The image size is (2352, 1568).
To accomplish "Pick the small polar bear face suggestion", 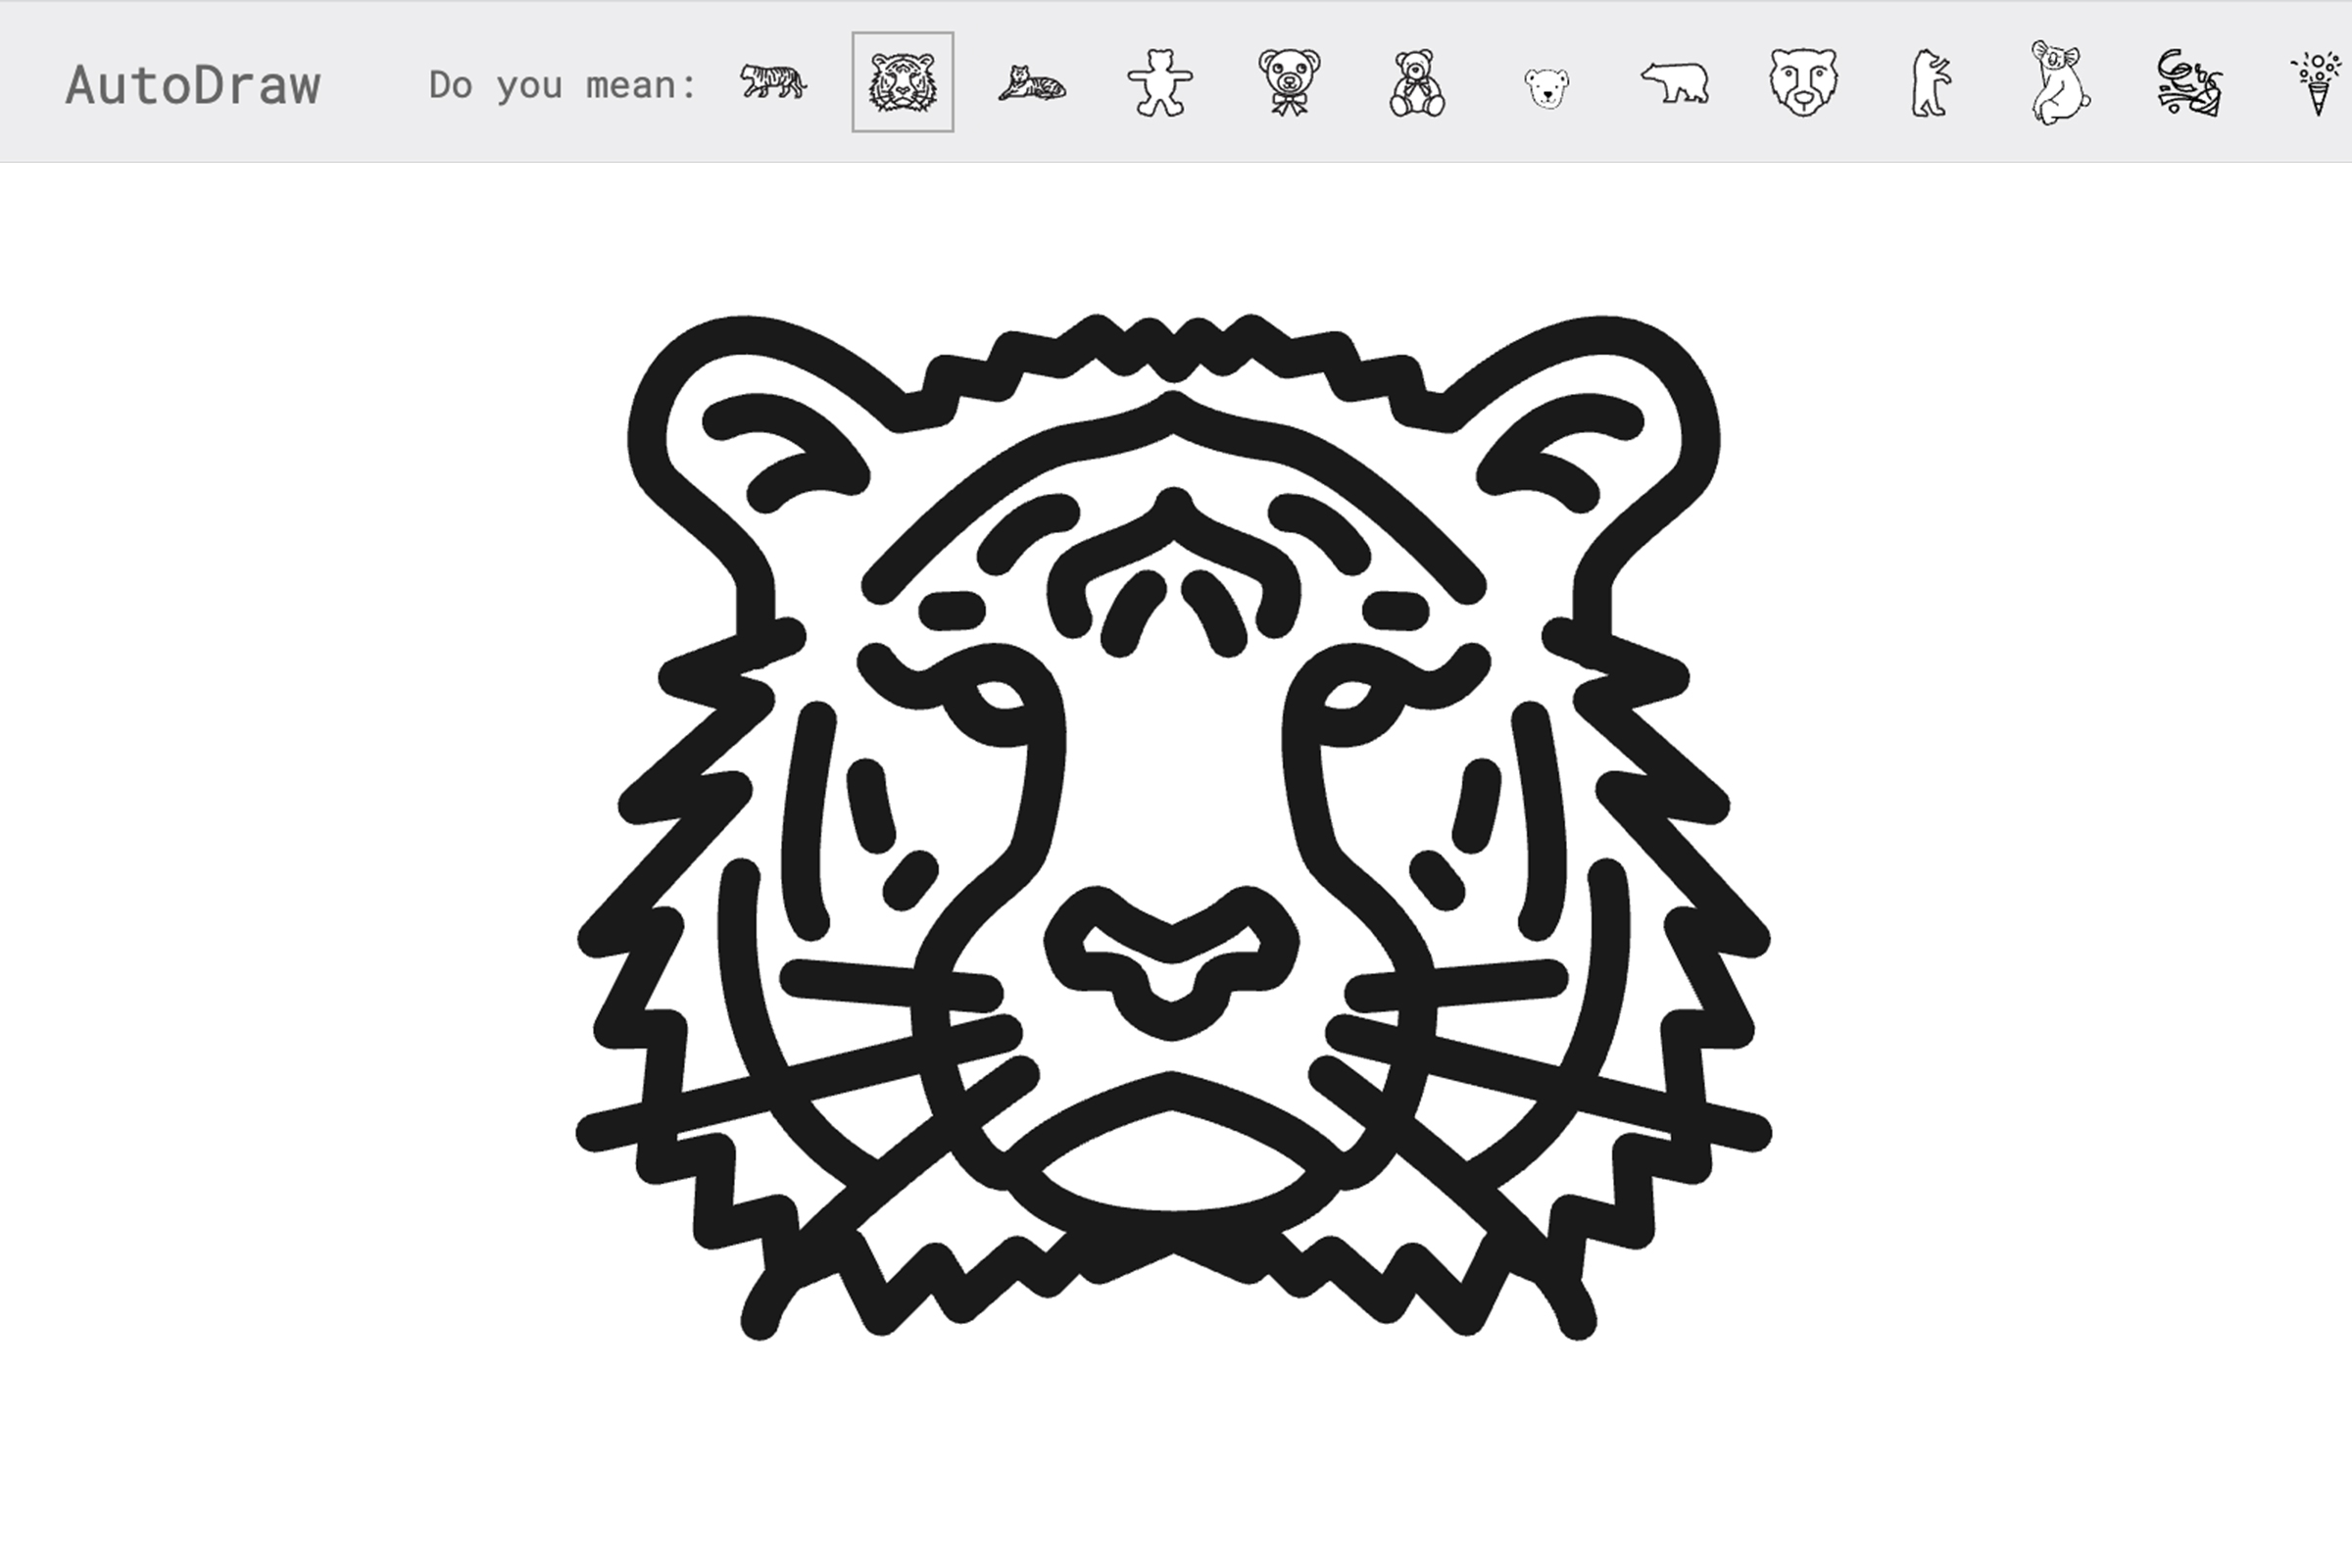I will (x=1546, y=88).
